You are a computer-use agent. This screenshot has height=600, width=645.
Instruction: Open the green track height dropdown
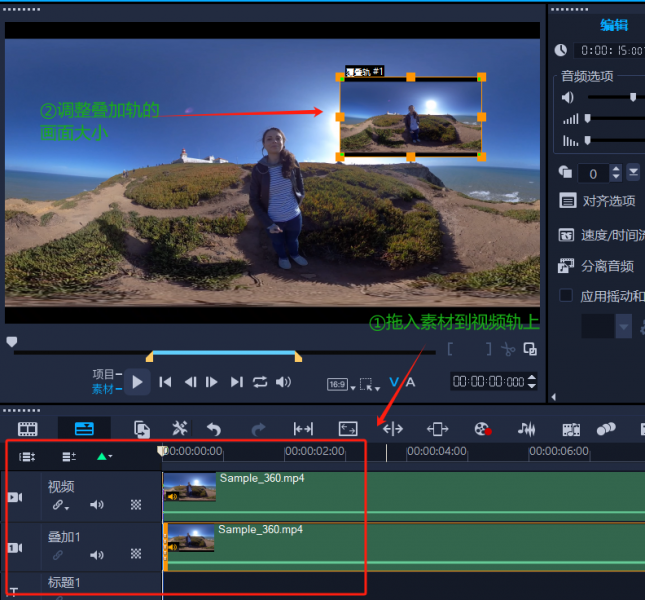click(104, 456)
